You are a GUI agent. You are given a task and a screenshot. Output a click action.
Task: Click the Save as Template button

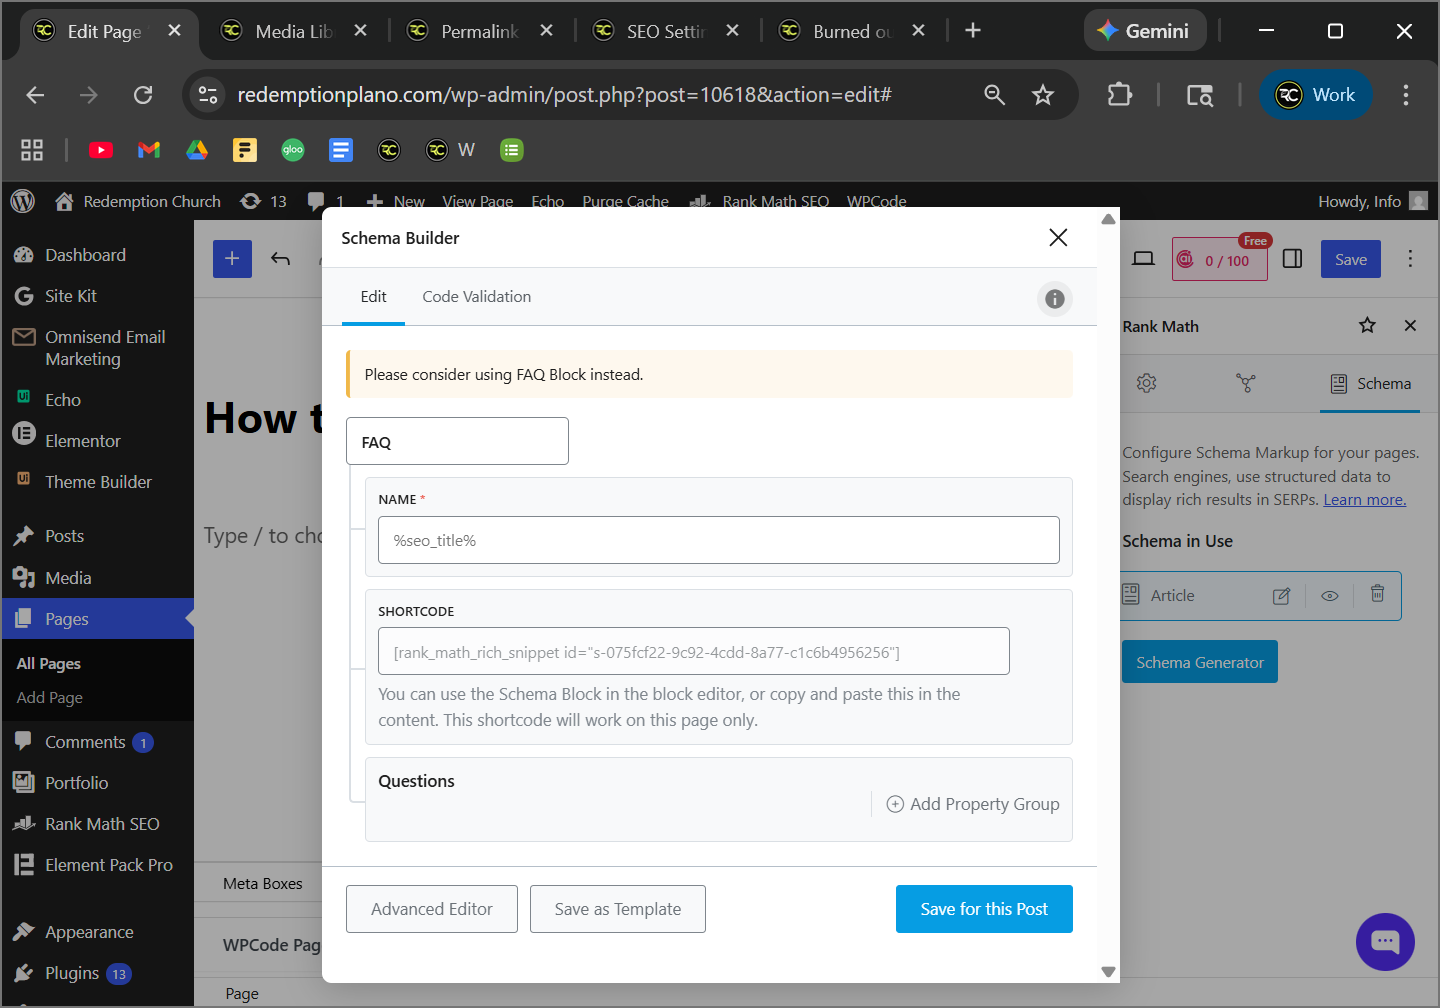pos(617,909)
